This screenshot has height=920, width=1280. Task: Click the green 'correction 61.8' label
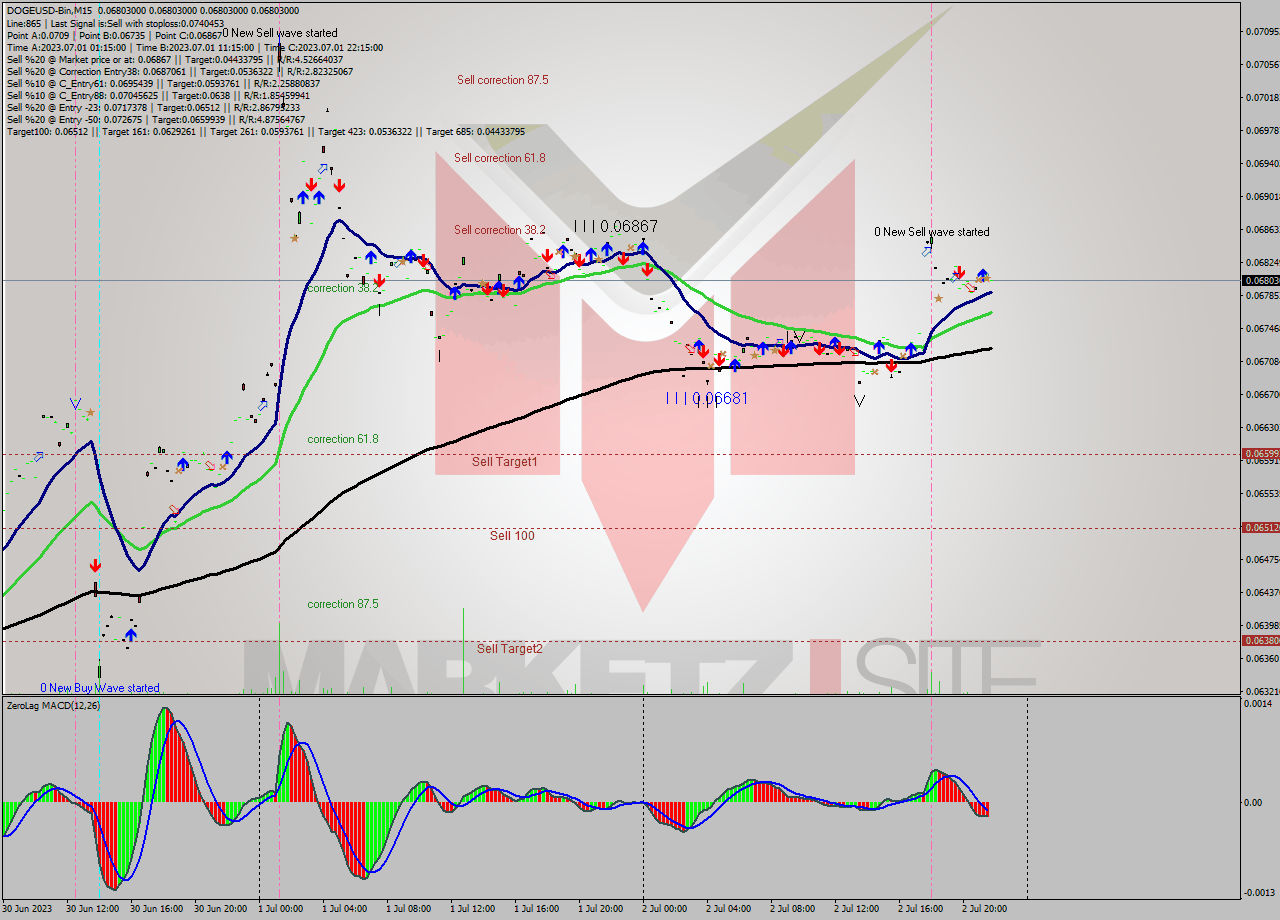(343, 439)
